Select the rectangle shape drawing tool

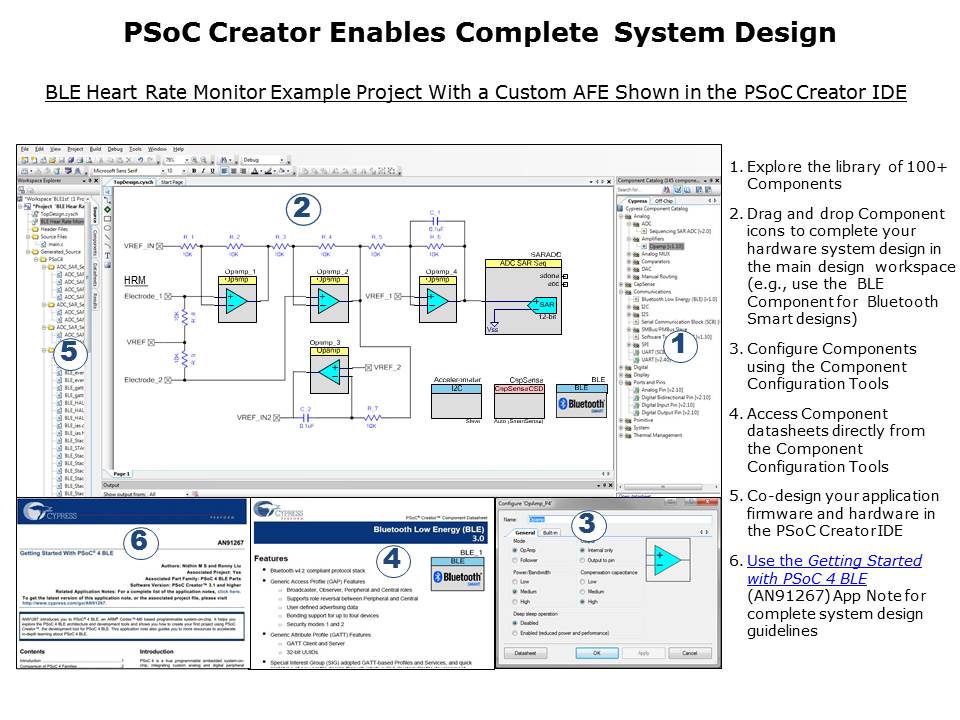point(108,219)
